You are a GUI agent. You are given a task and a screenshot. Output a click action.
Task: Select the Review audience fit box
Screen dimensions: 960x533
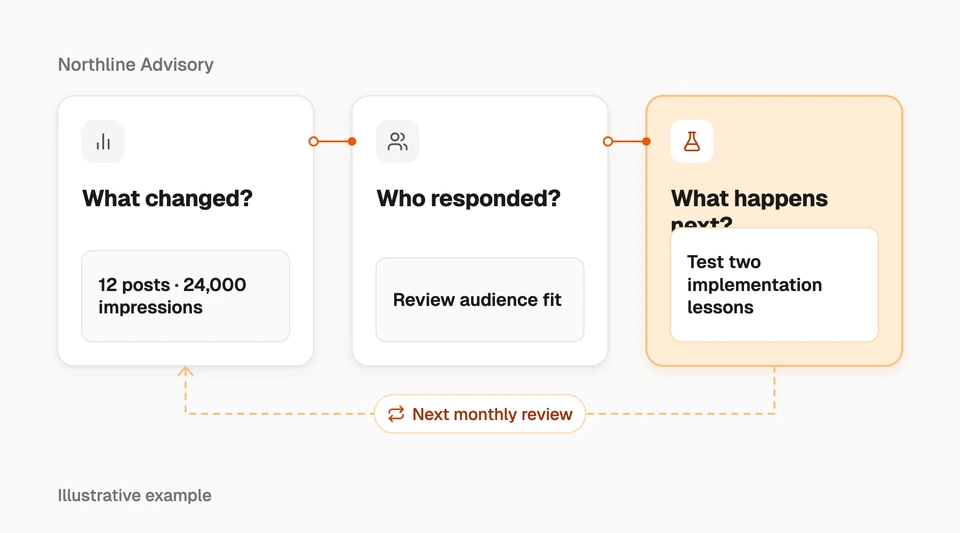coord(480,300)
